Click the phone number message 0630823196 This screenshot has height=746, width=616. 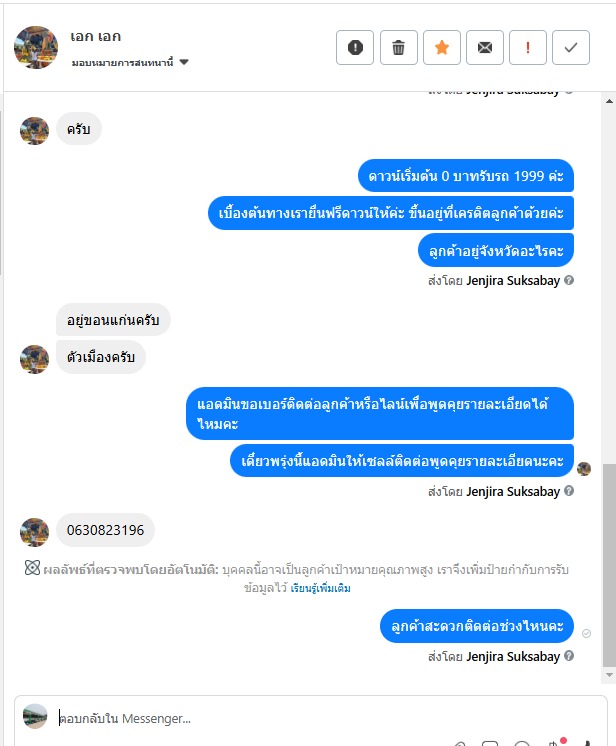[105, 530]
